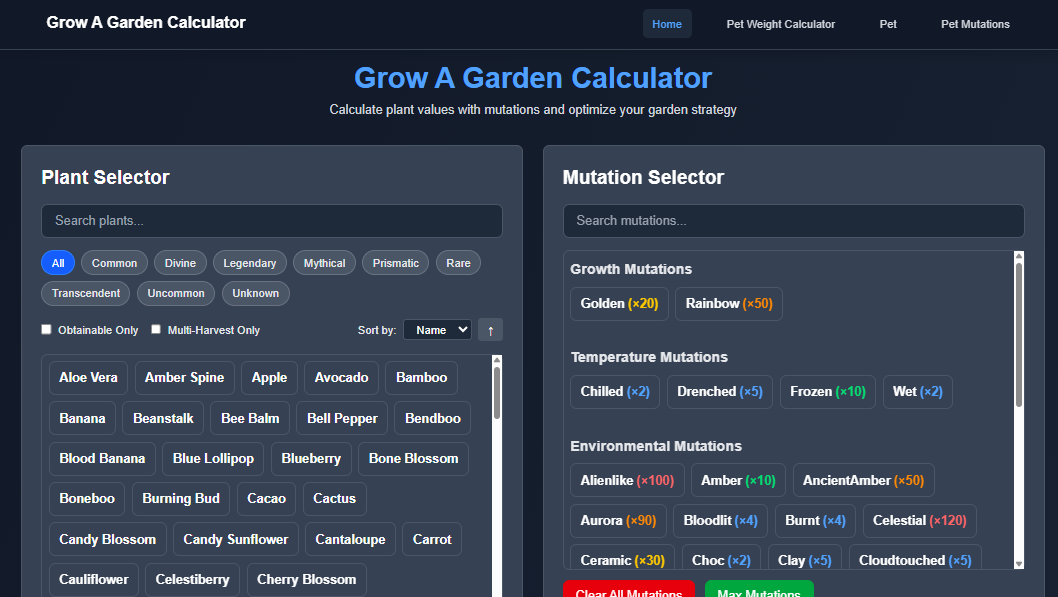
Task: Select the Frozen temperature mutation
Action: (x=827, y=391)
